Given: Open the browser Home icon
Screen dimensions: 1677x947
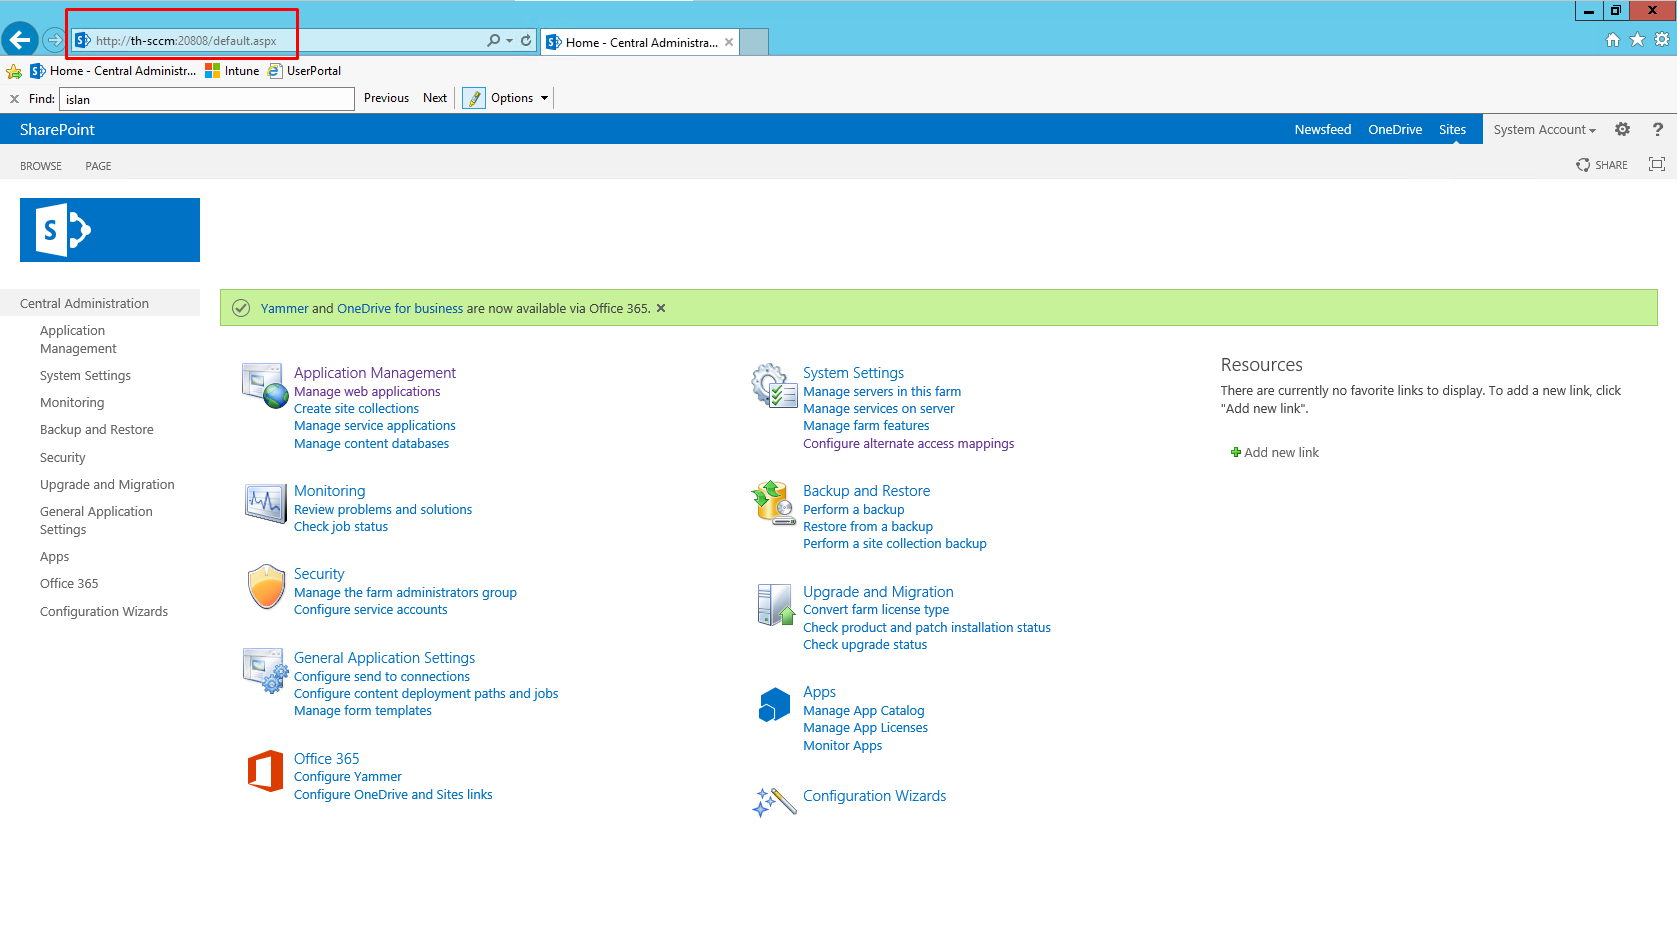Looking at the screenshot, I should coord(1613,40).
